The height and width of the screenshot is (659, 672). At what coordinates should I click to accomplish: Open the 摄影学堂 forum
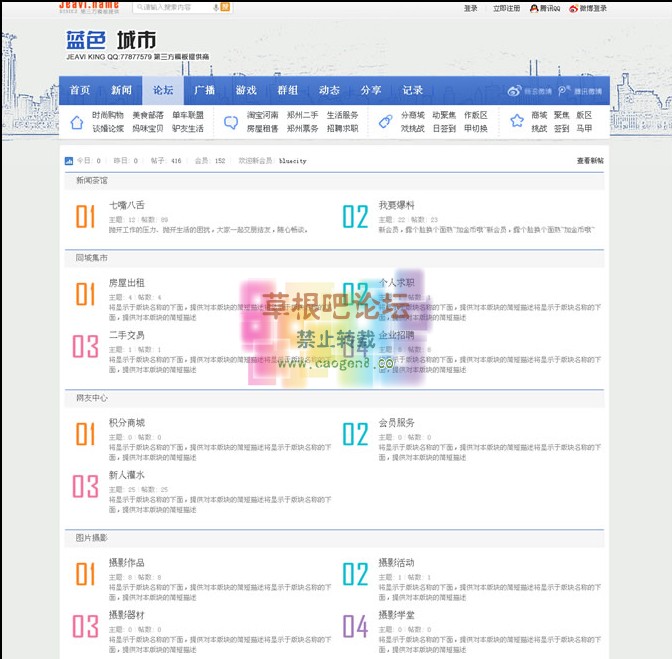pos(396,615)
